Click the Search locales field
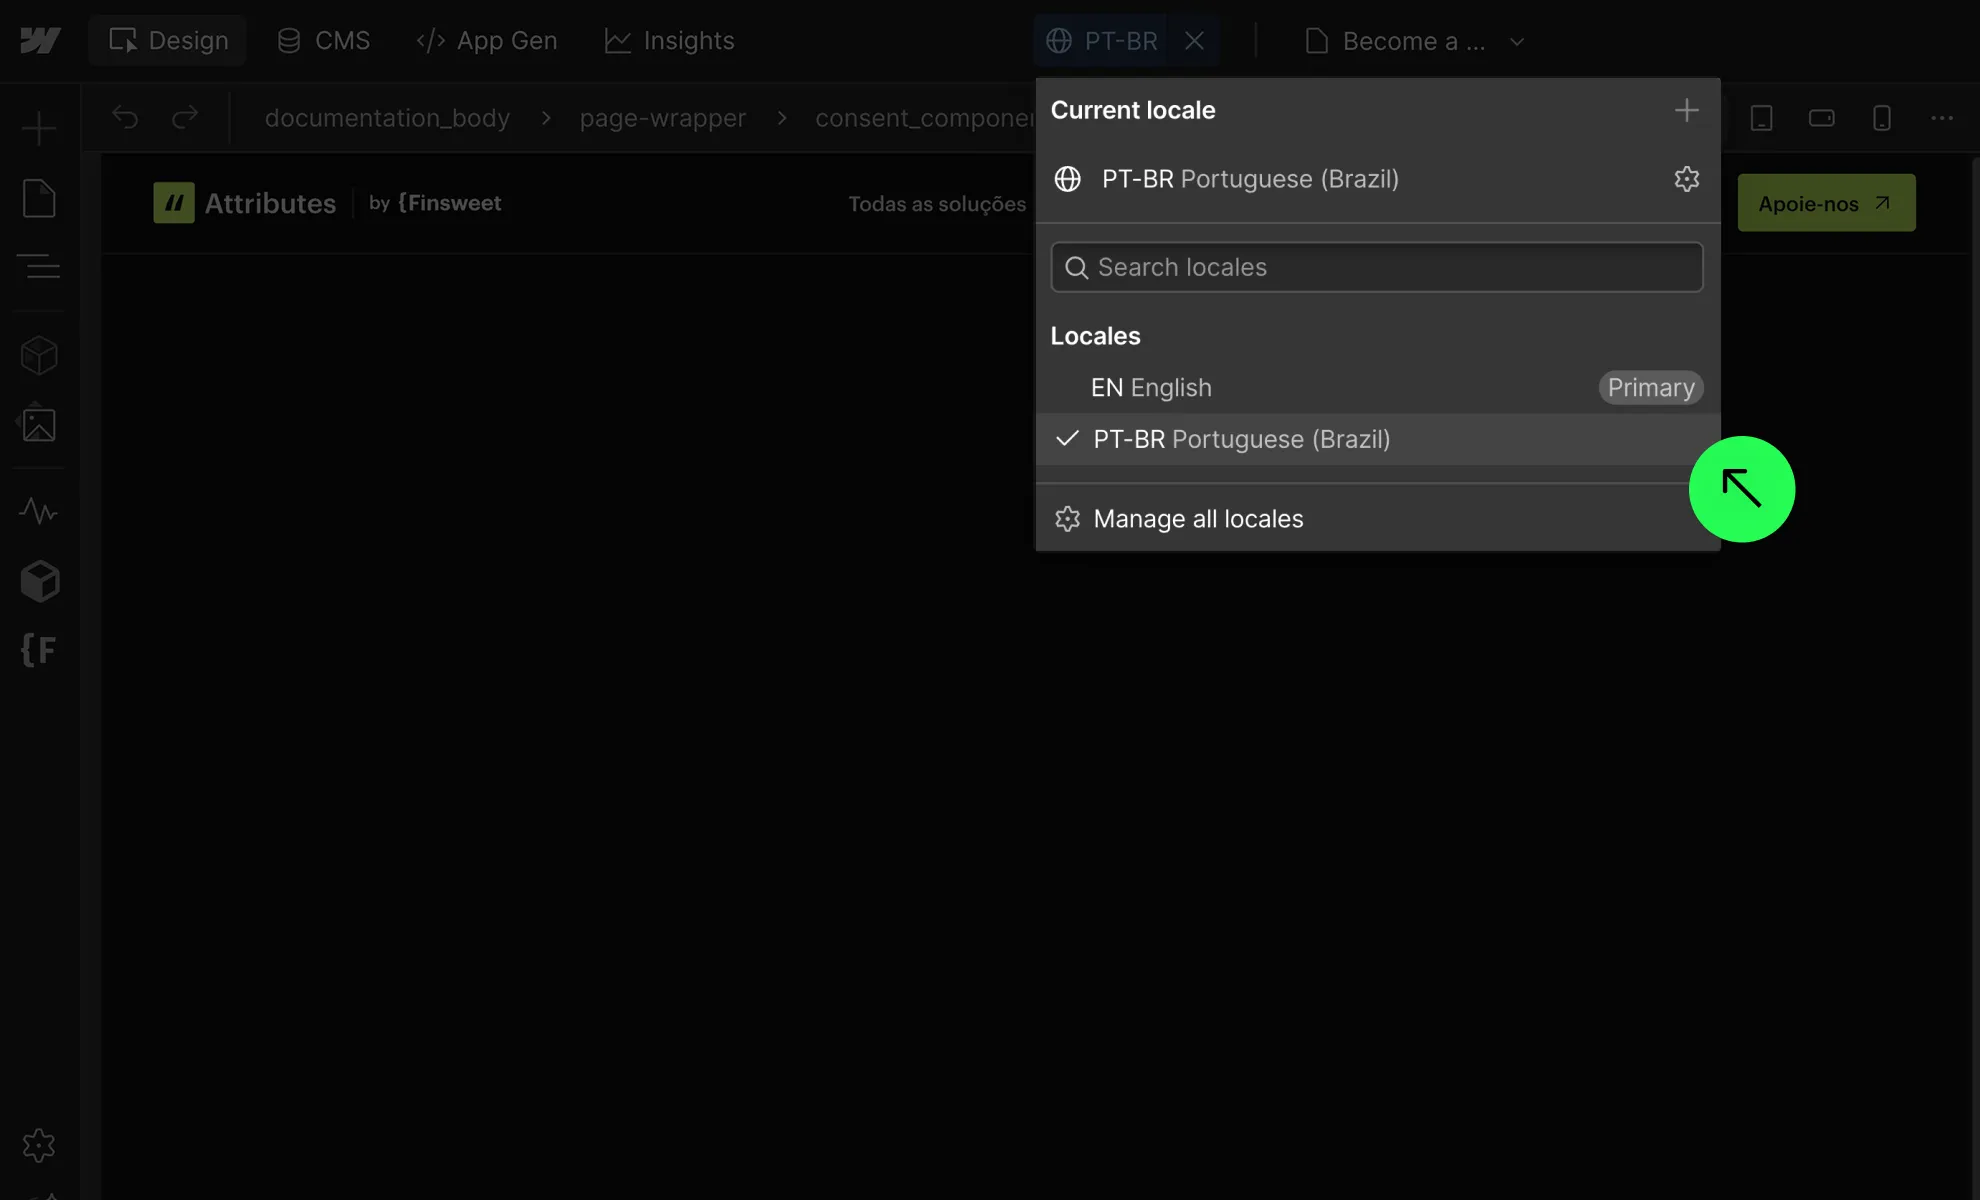1980x1200 pixels. coord(1376,268)
